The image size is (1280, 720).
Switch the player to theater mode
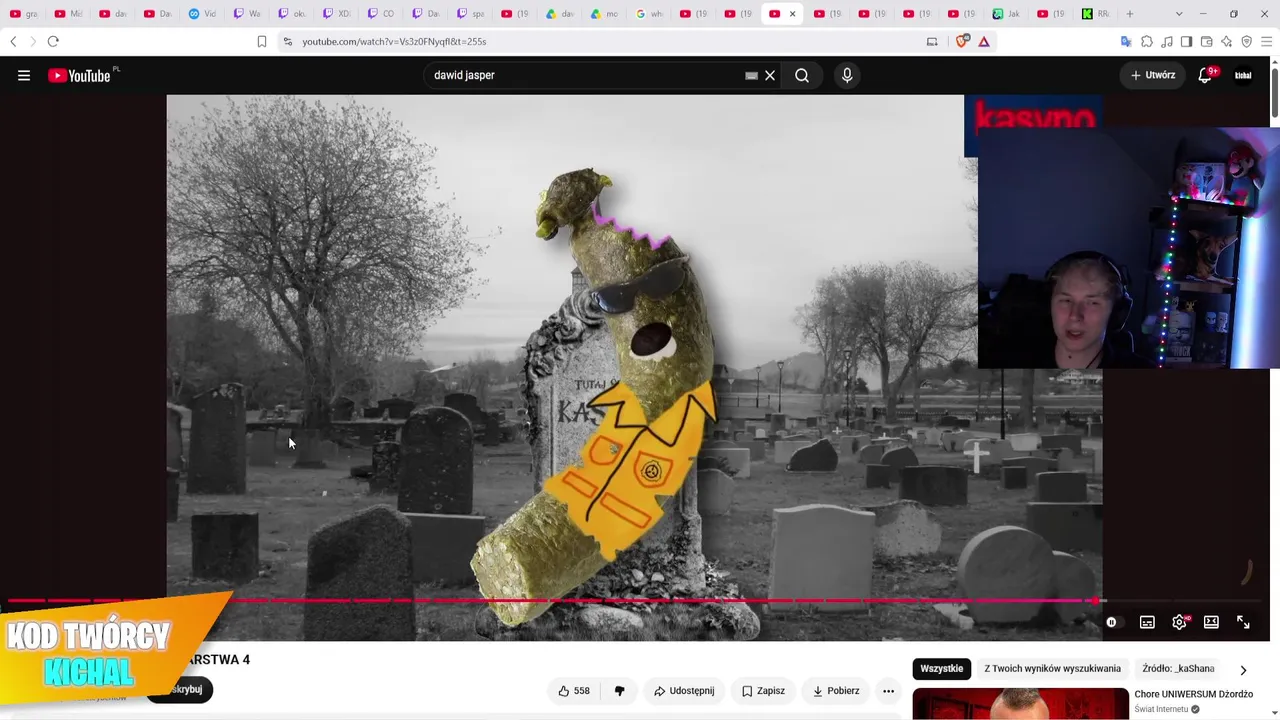1211,622
